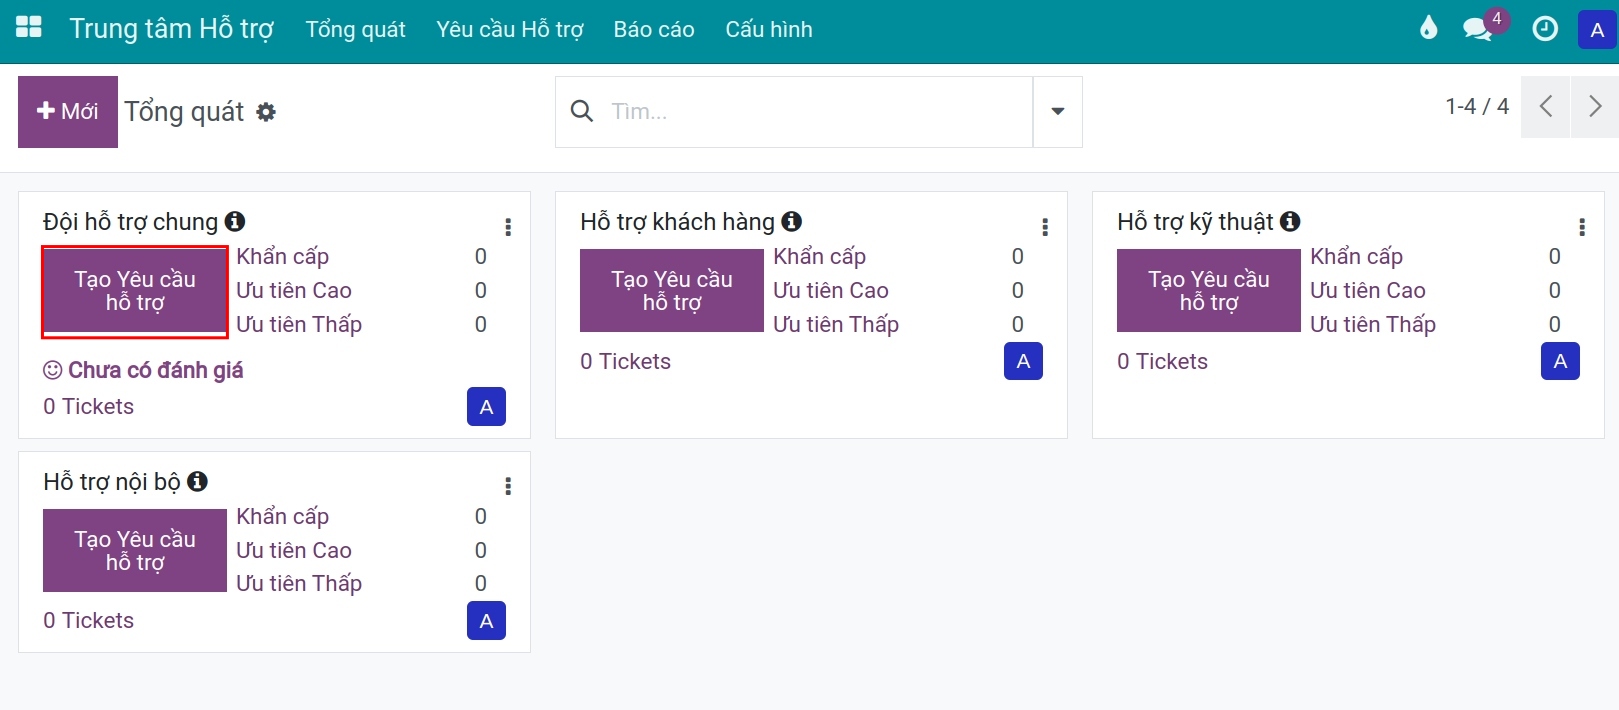This screenshot has width=1619, height=710.
Task: Open the kebab menu on Hỗ trợ kỹ thuật
Action: [x=1582, y=227]
